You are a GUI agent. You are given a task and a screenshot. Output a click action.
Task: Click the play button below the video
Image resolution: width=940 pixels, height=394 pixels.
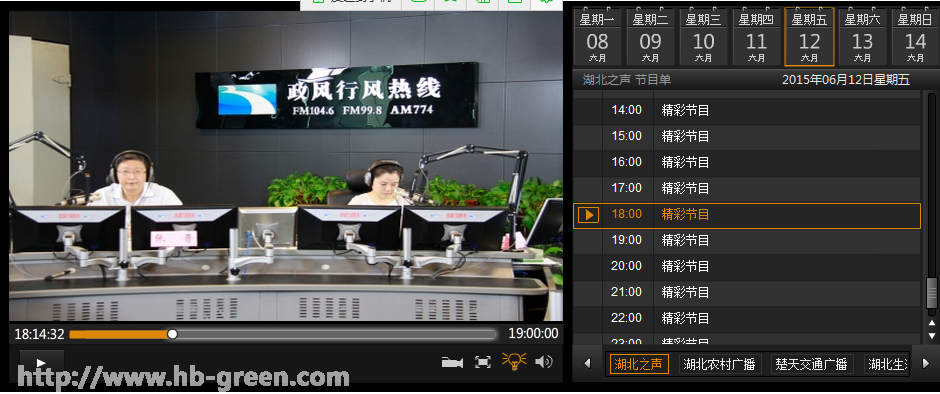click(41, 363)
